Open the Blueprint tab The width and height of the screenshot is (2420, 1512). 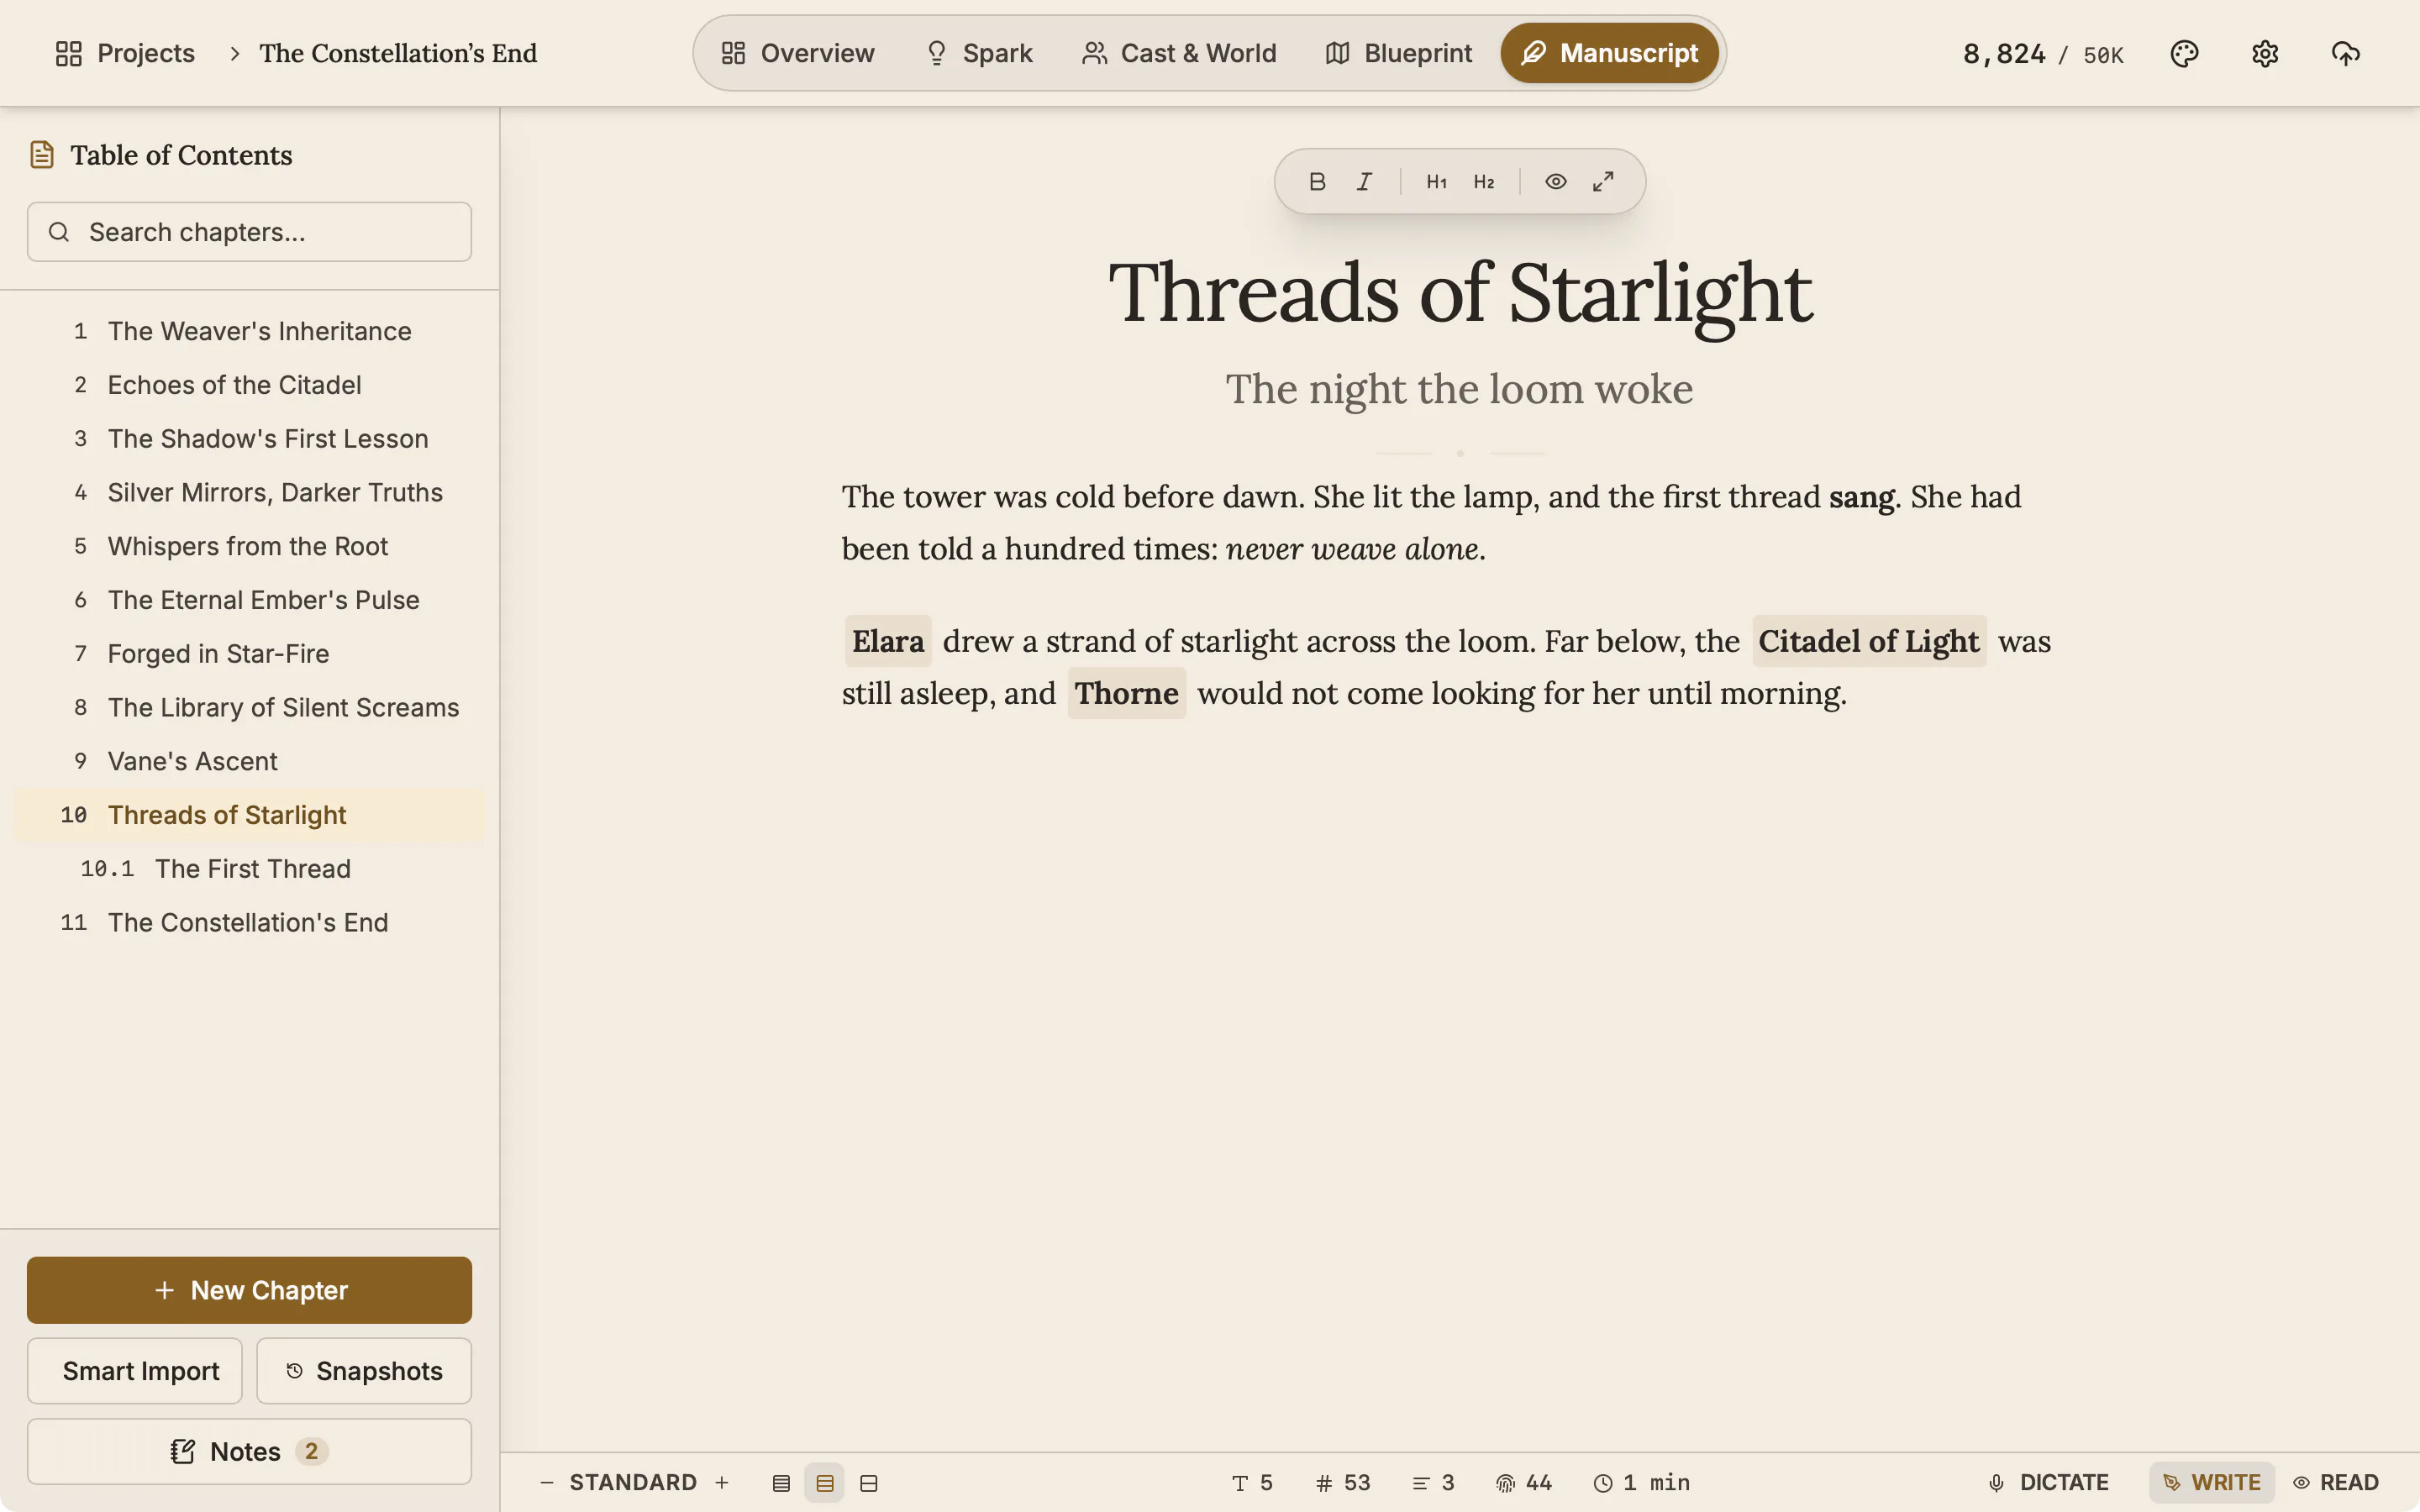tap(1399, 53)
